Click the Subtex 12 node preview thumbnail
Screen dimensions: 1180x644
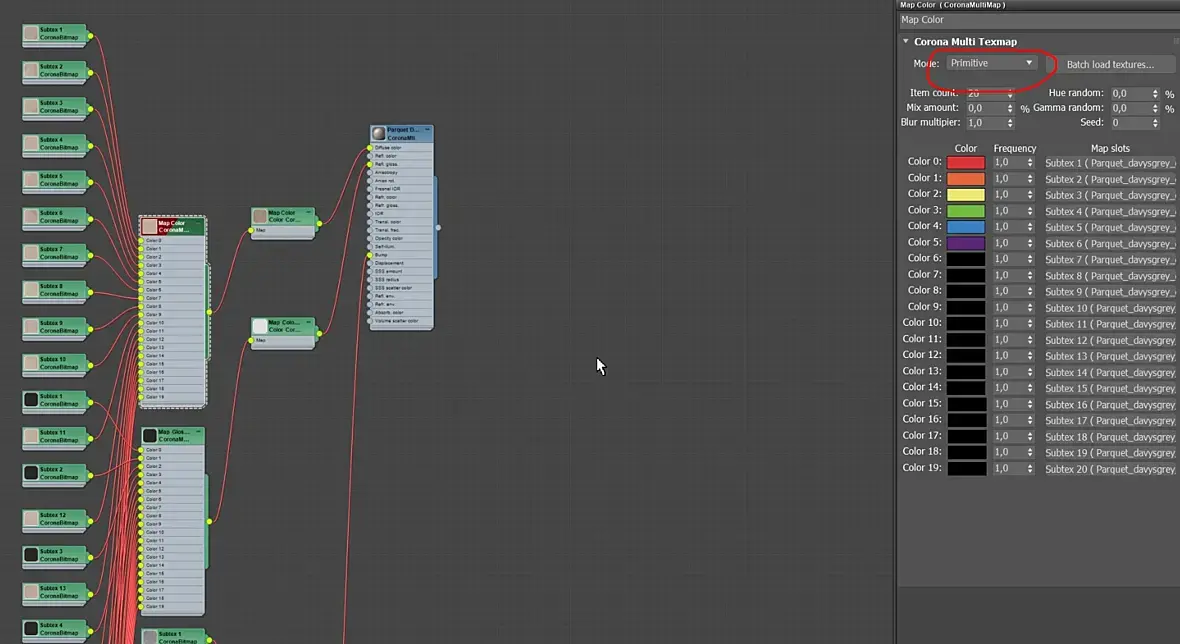[31, 518]
